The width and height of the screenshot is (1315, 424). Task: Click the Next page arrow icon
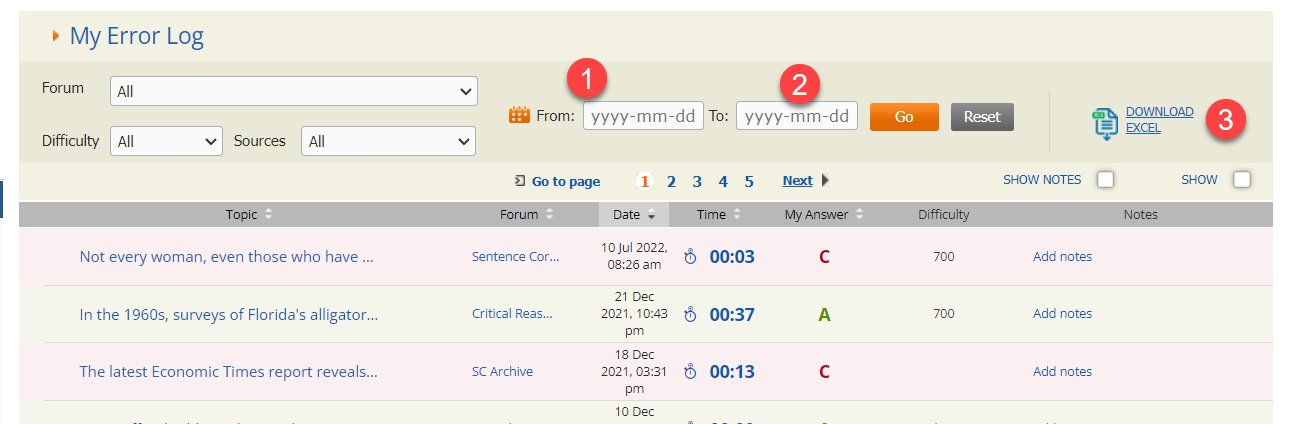pyautogui.click(x=825, y=181)
